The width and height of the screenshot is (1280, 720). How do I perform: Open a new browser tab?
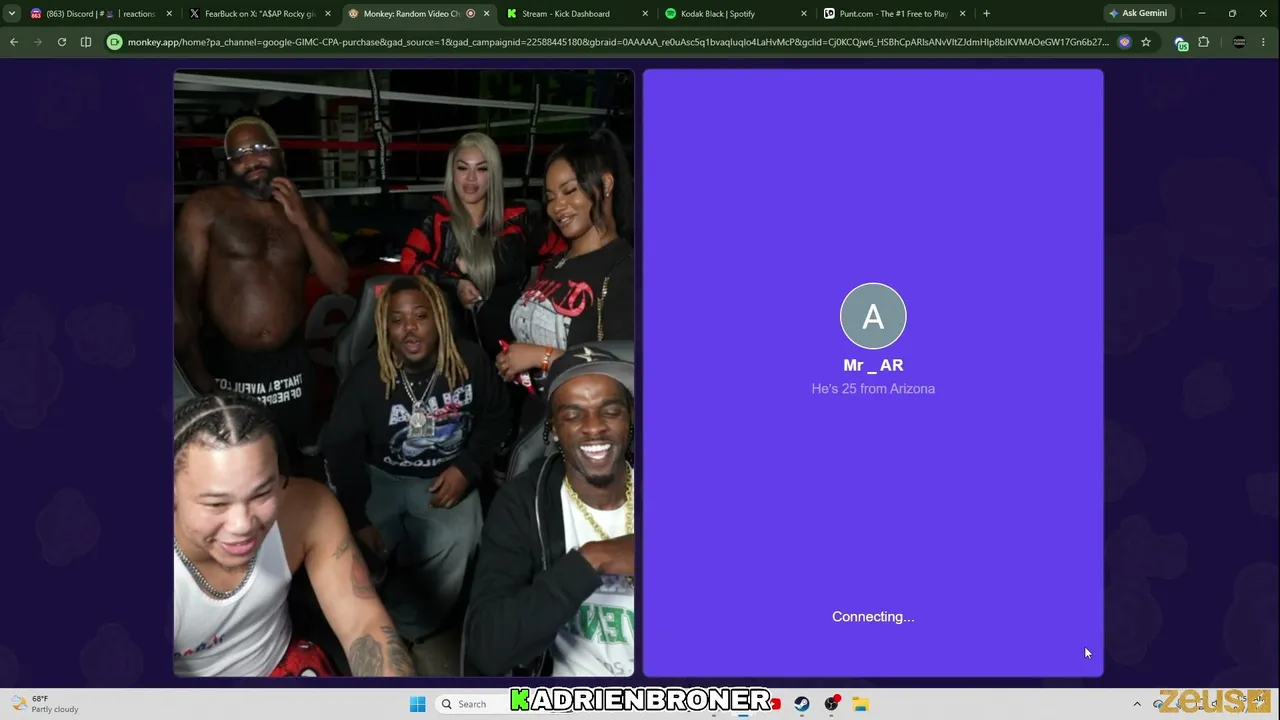click(986, 14)
